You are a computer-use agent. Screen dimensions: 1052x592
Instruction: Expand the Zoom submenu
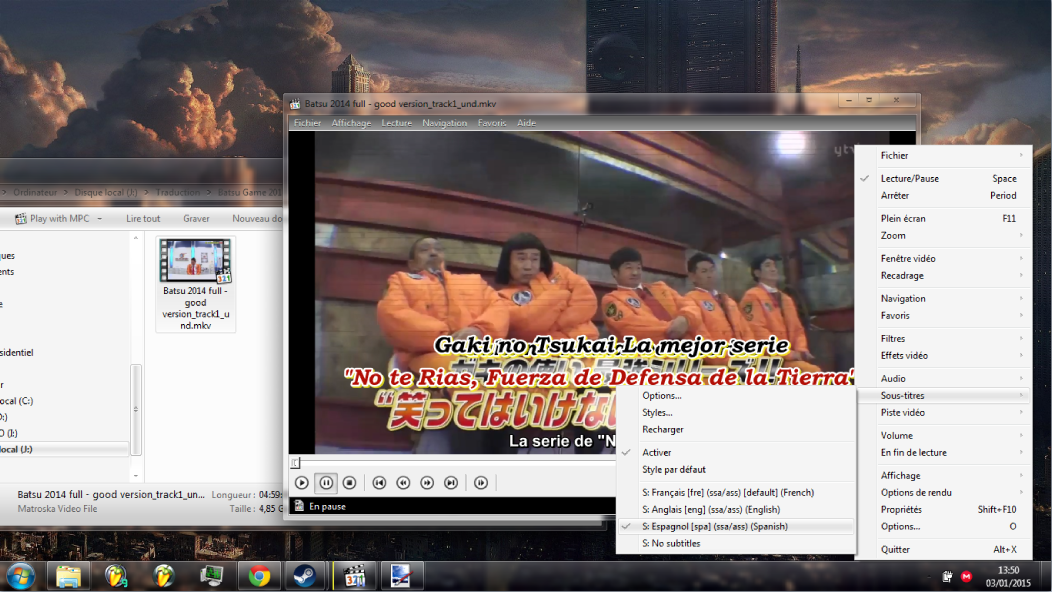pyautogui.click(x=945, y=236)
